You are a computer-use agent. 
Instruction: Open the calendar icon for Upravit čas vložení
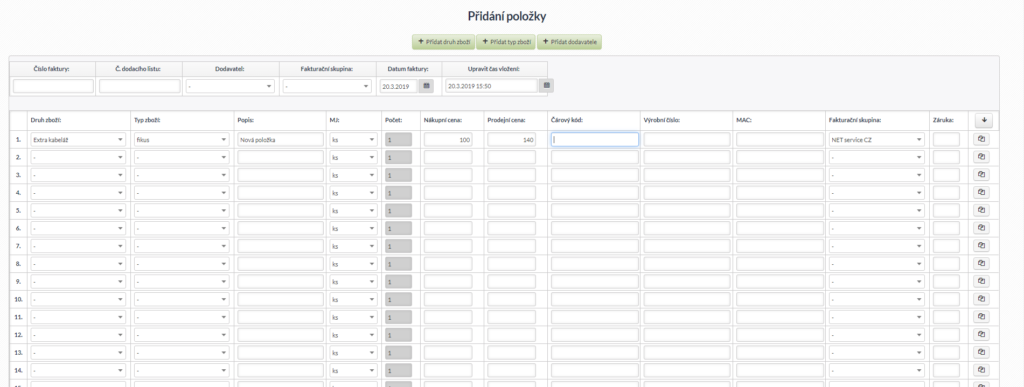click(x=547, y=85)
